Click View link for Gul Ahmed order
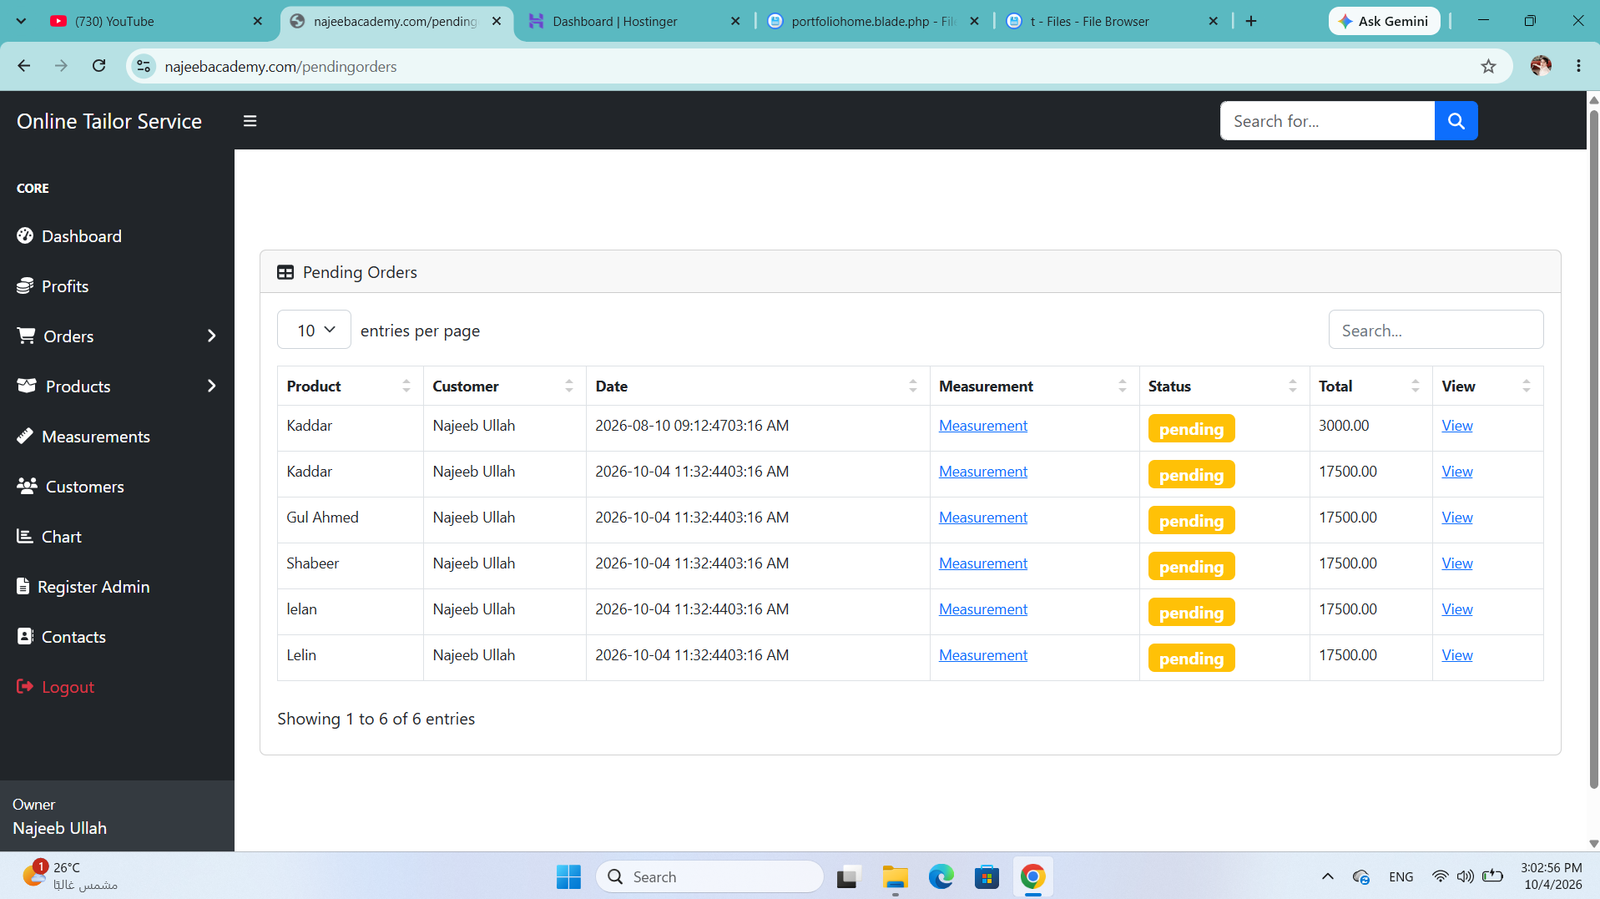Screen dimensions: 1600x899 [x=1457, y=517]
